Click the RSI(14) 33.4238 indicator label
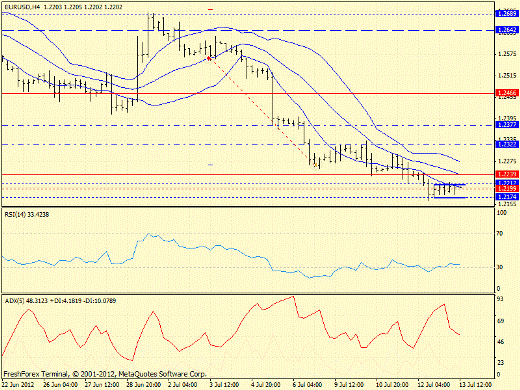Viewport: 520px width, 390px height. (27, 215)
